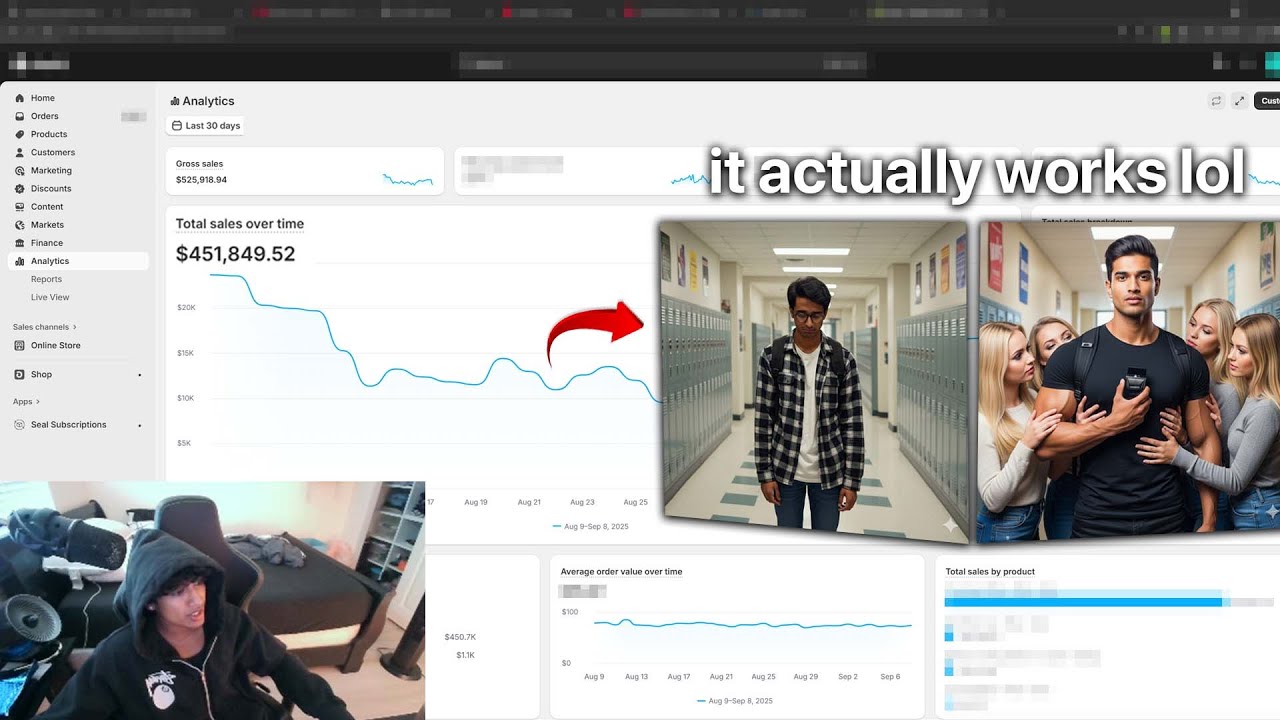Click the Discounts icon in sidebar
1280x720 pixels.
point(20,188)
